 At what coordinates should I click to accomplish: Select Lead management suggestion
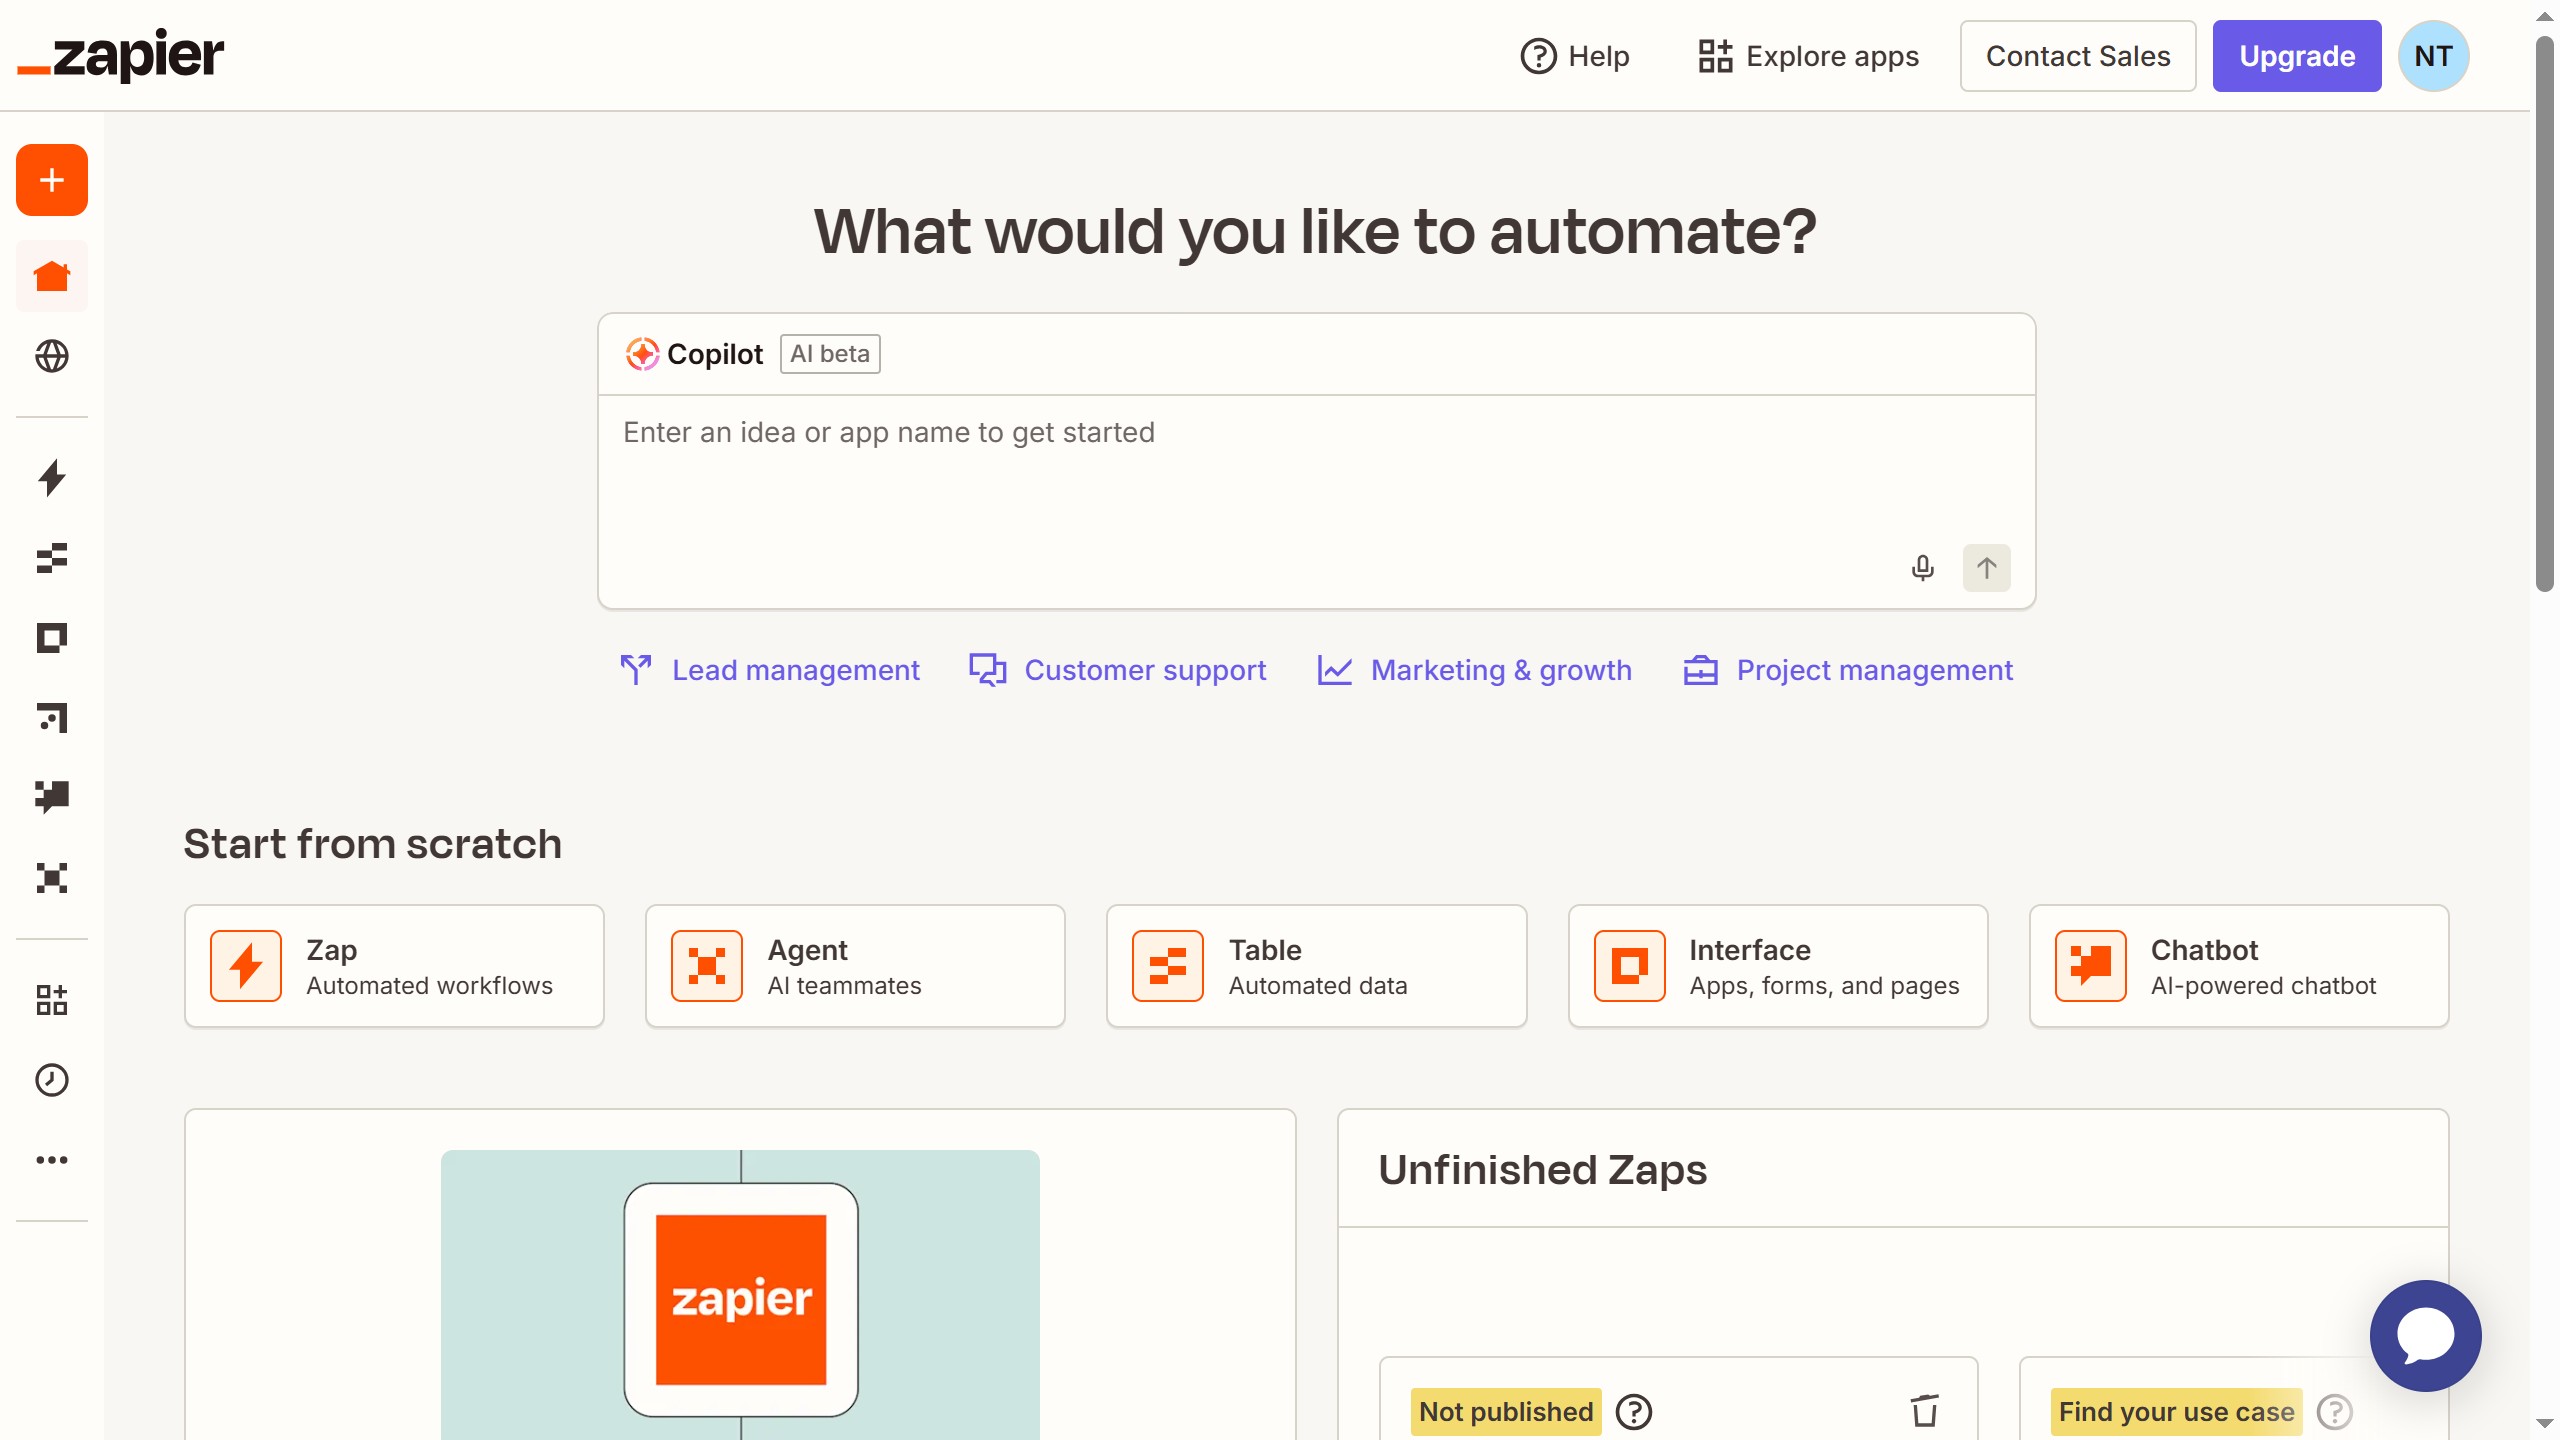click(770, 670)
